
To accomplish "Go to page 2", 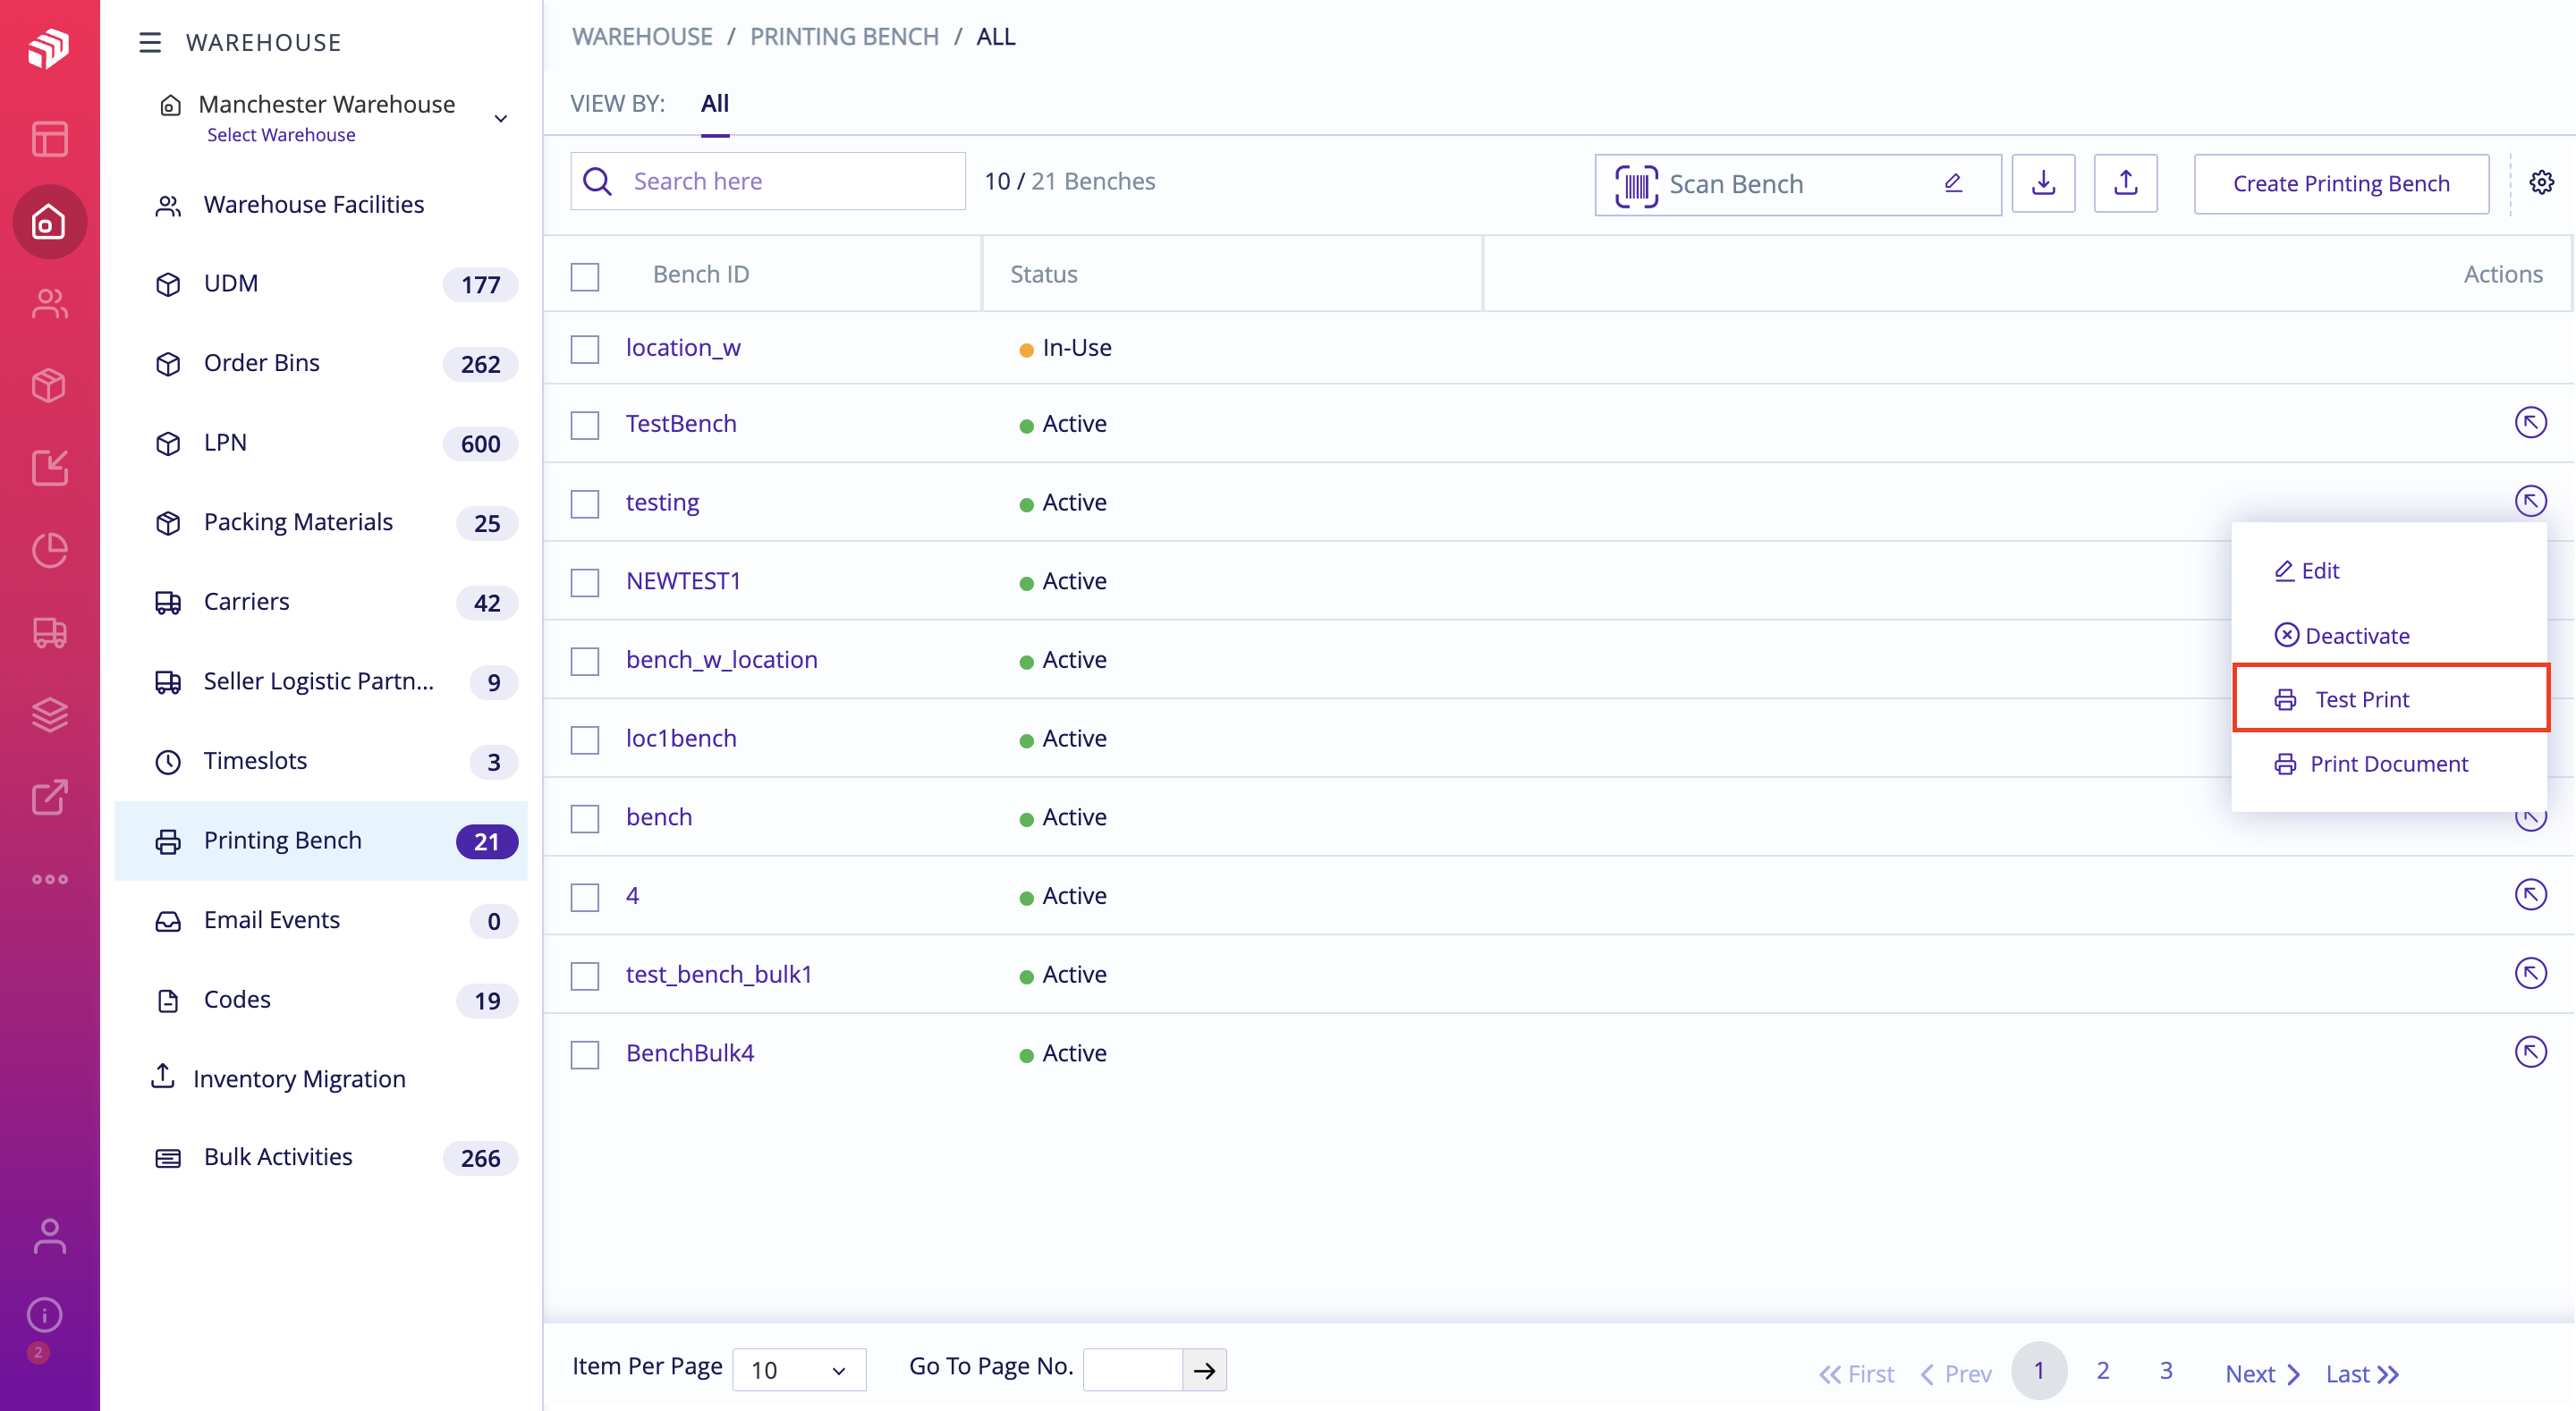I will pyautogui.click(x=2102, y=1370).
